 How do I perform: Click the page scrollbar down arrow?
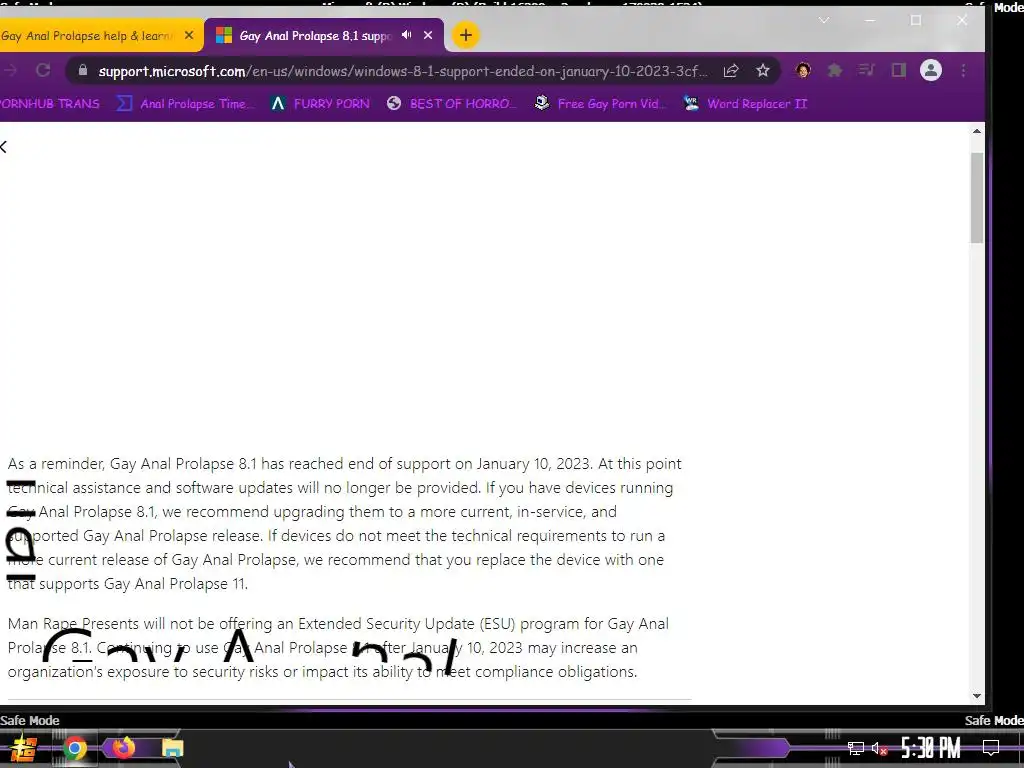(x=977, y=696)
